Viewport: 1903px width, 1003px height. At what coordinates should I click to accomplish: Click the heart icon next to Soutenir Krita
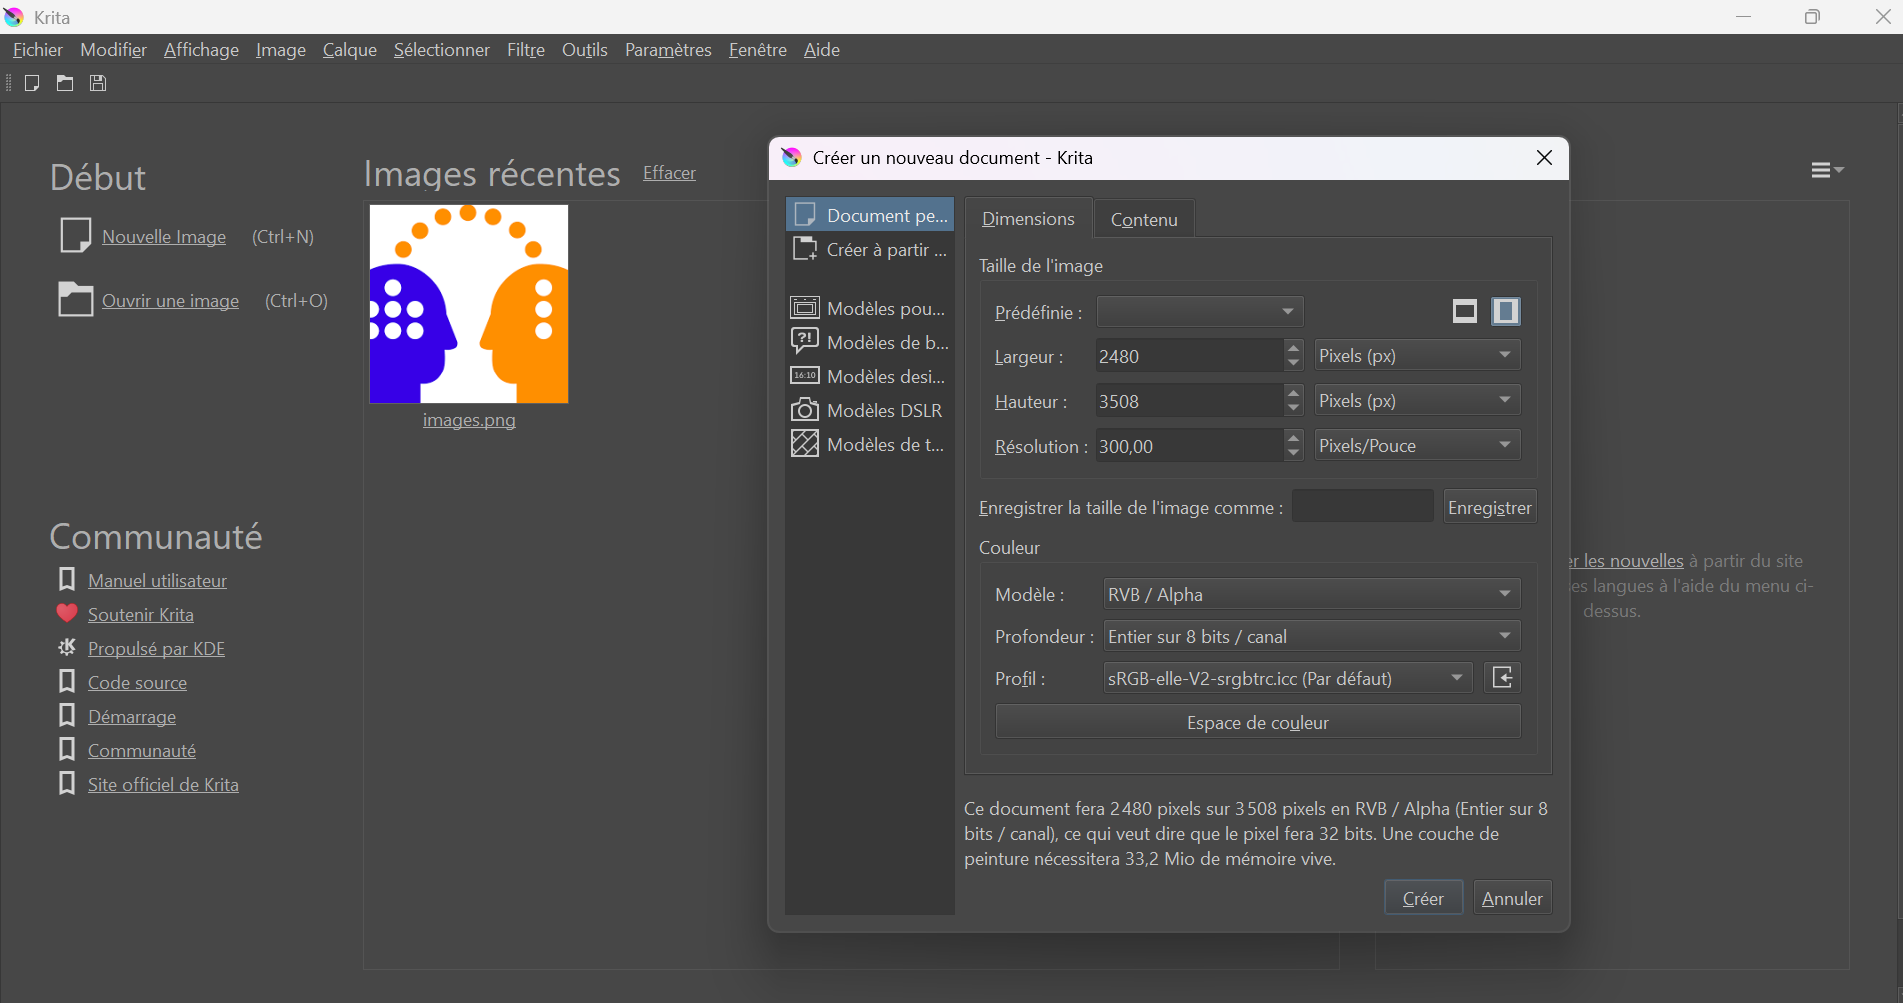click(67, 613)
